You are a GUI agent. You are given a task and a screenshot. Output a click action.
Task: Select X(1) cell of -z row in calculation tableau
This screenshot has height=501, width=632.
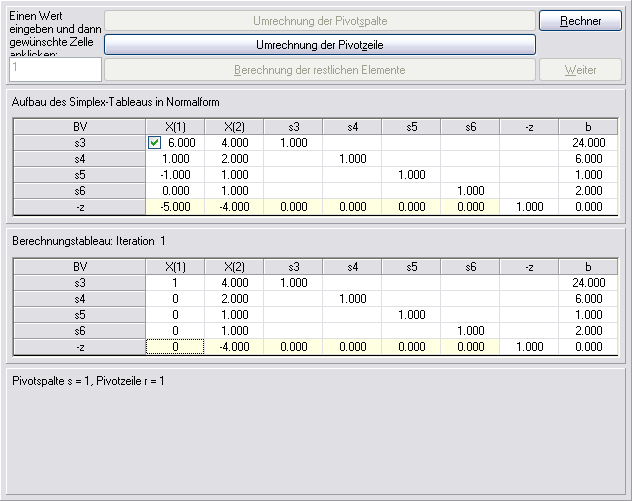(x=175, y=346)
